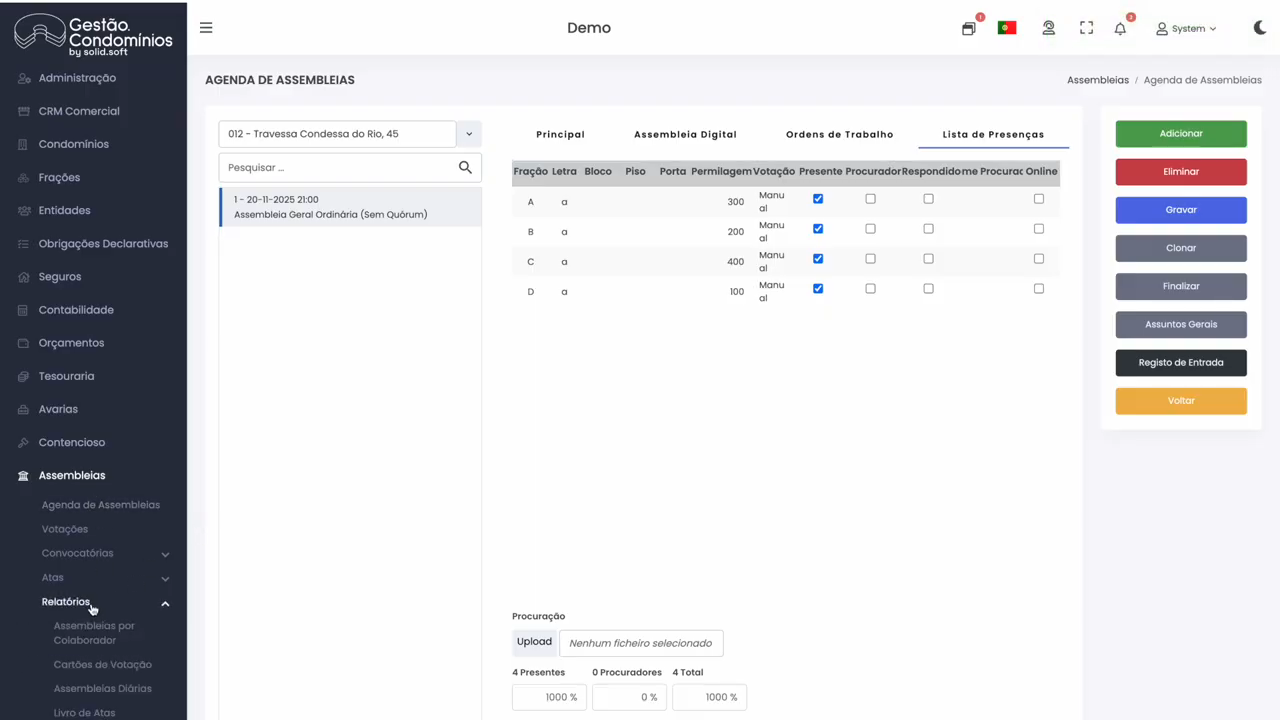Open the Ordens de Trabalho tab

(x=839, y=134)
